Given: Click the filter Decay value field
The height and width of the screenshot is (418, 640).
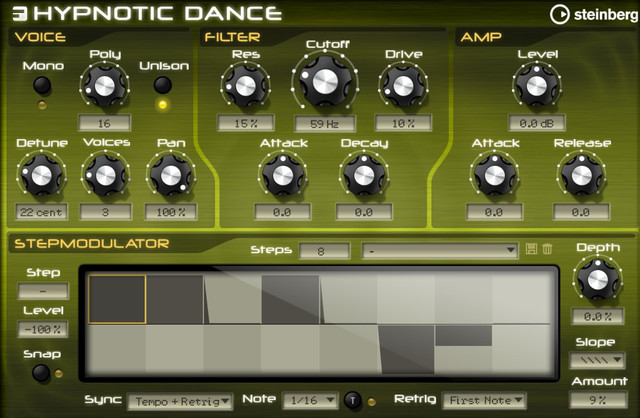Looking at the screenshot, I should click(364, 212).
